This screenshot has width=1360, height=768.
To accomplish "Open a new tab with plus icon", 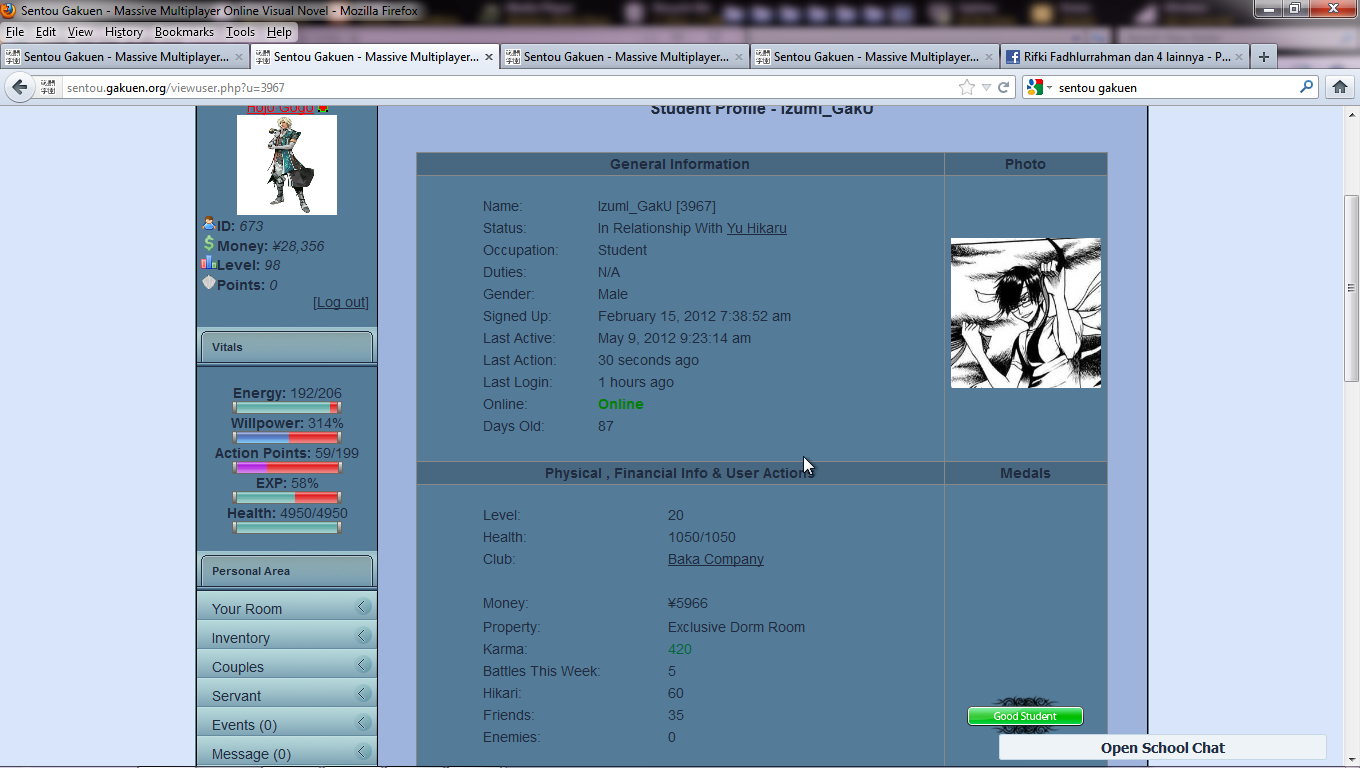I will [x=1264, y=57].
